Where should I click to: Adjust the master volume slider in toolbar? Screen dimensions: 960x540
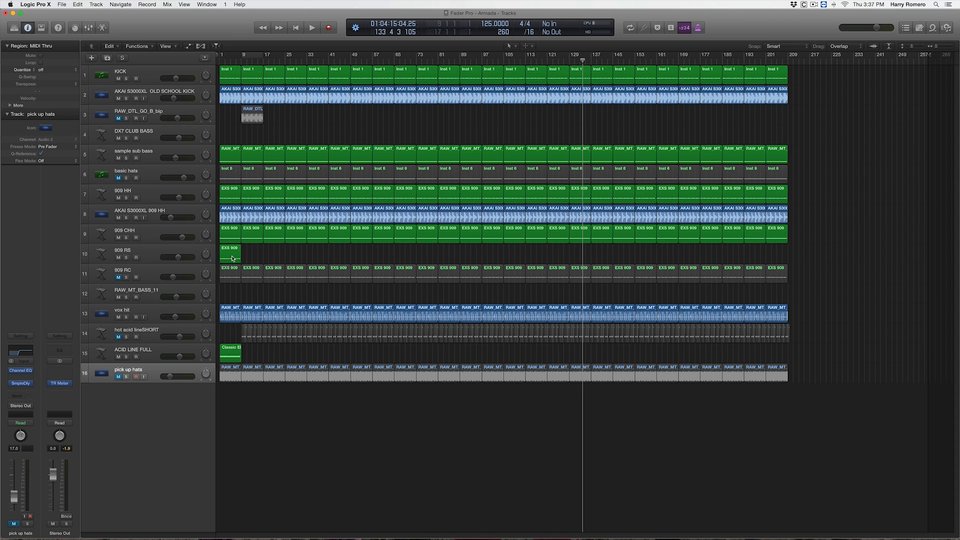pyautogui.click(x=866, y=28)
